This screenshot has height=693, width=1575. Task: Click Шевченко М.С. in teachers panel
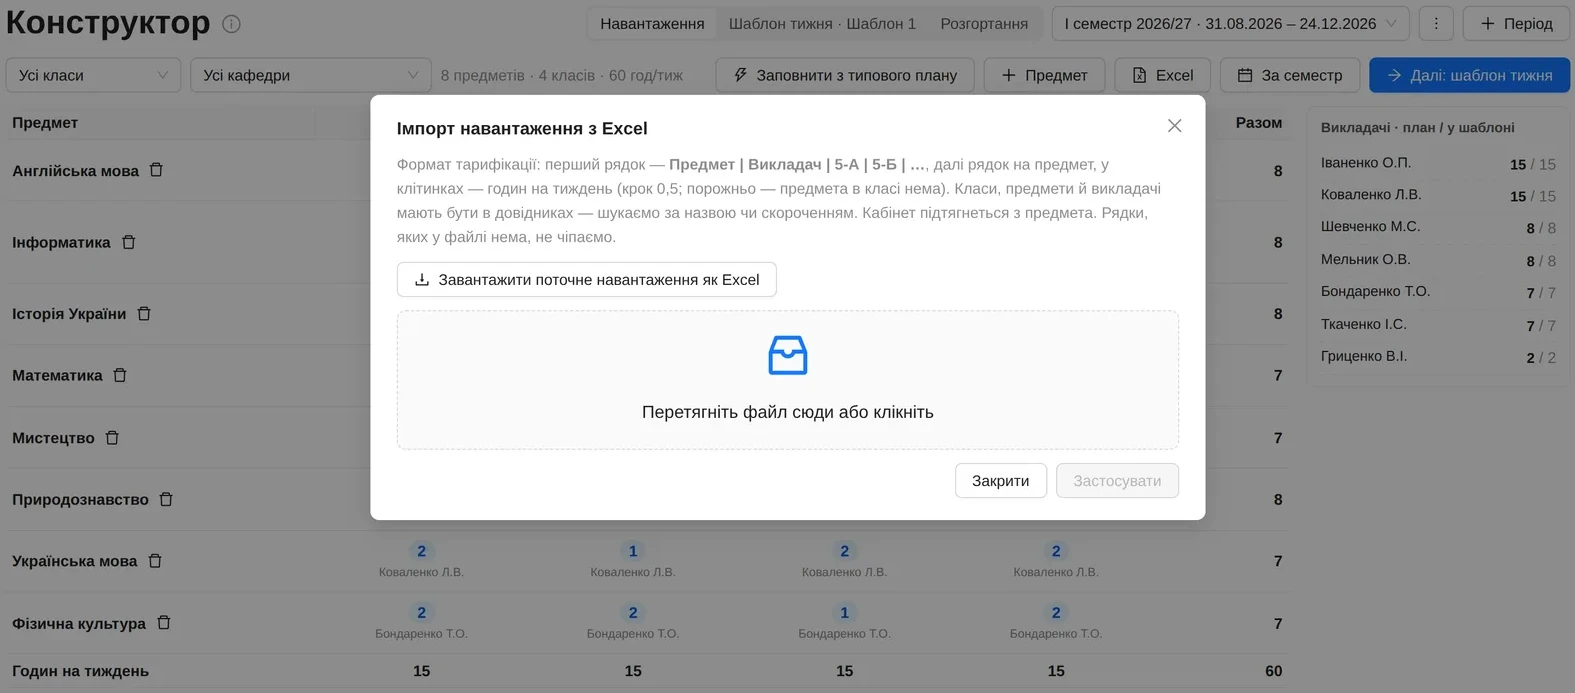tap(1370, 226)
